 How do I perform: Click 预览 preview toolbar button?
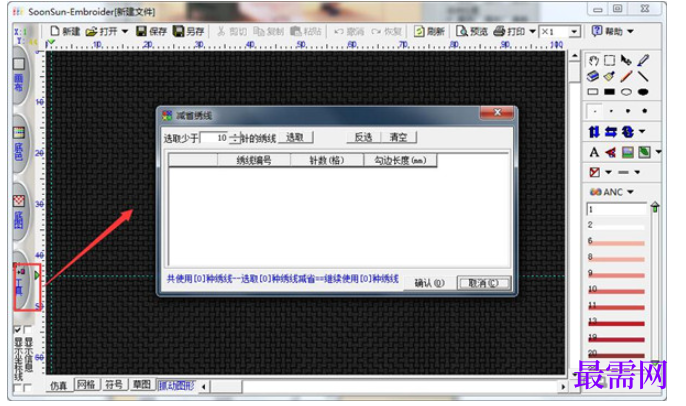472,31
